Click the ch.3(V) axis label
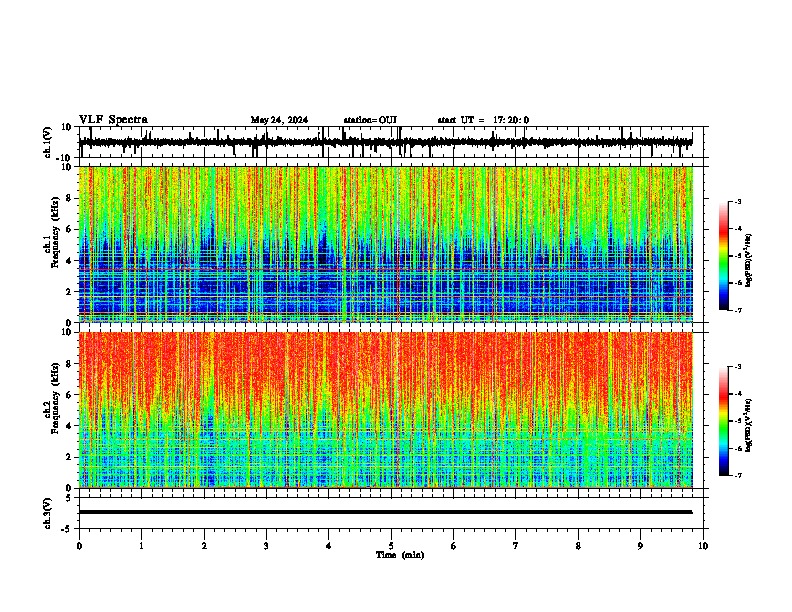 coord(48,513)
